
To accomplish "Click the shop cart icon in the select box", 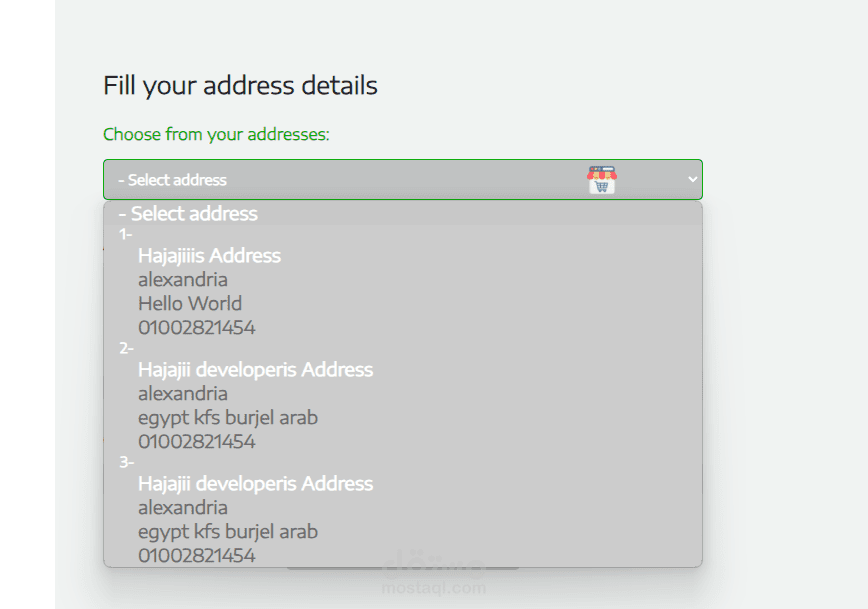I will click(601, 180).
